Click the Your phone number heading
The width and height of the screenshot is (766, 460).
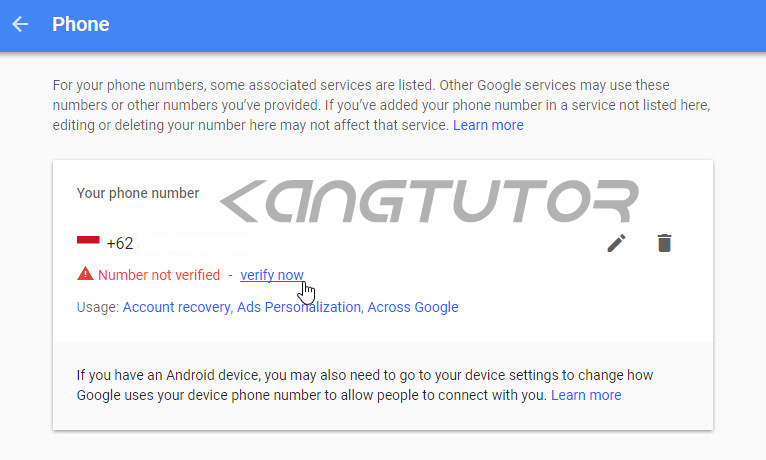coord(138,193)
